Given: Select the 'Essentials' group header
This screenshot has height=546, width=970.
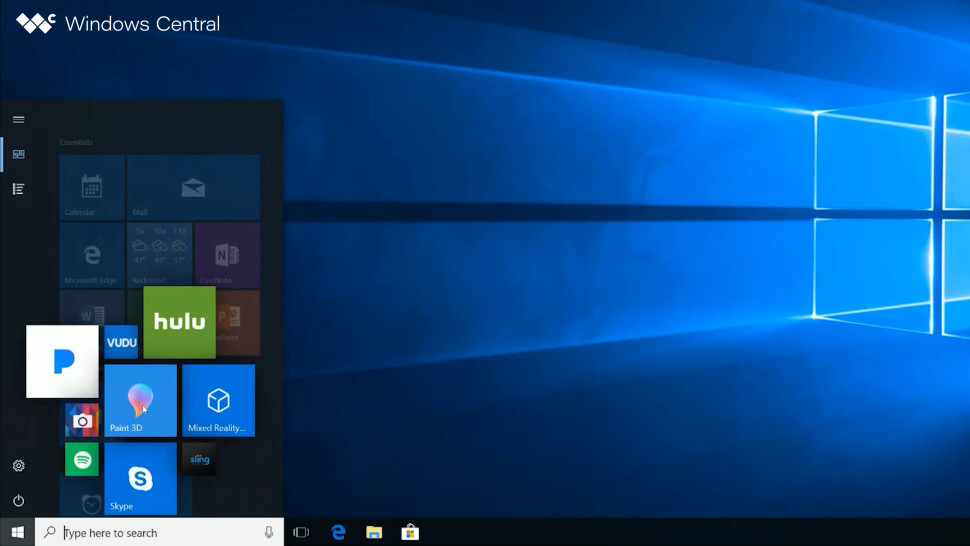Looking at the screenshot, I should [76, 142].
